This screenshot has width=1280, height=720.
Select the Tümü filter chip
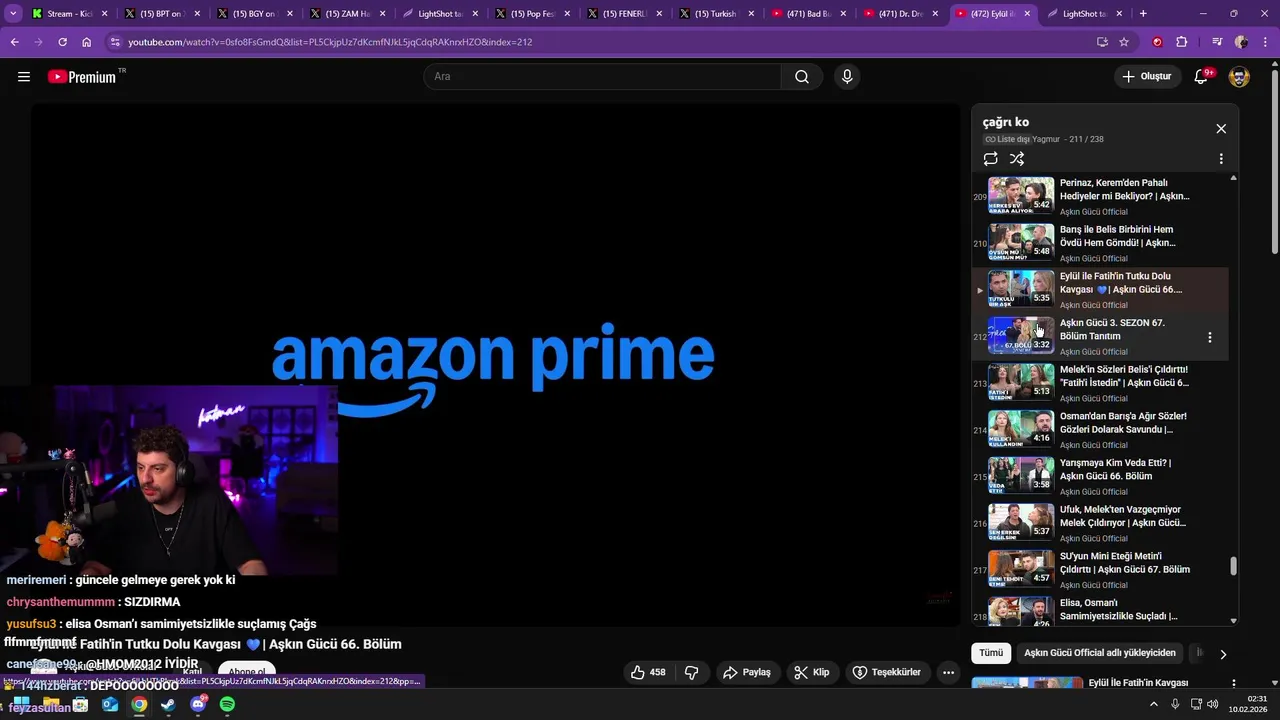991,653
